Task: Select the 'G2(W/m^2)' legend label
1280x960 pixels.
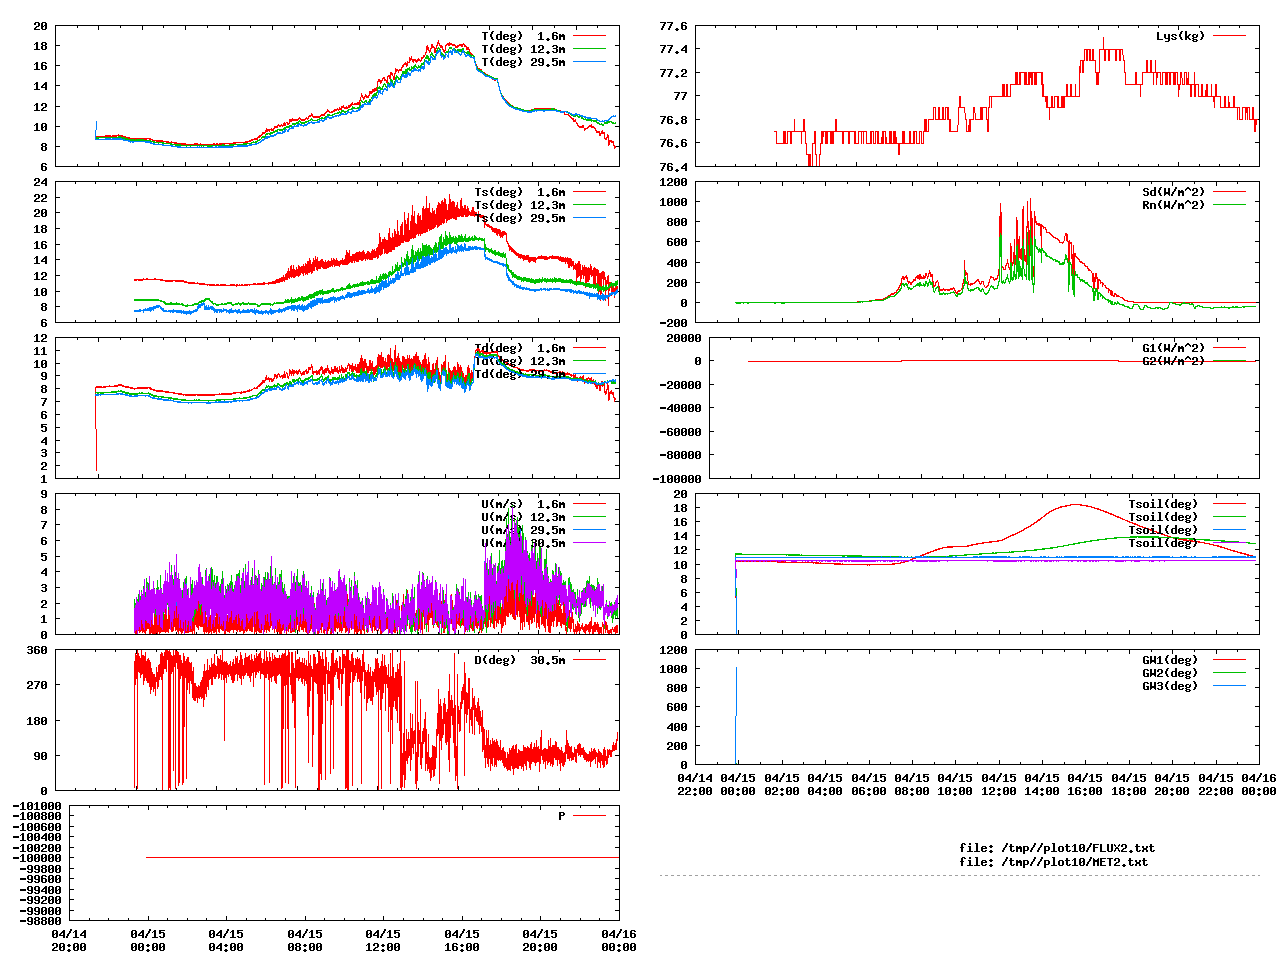Action: click(x=1174, y=361)
